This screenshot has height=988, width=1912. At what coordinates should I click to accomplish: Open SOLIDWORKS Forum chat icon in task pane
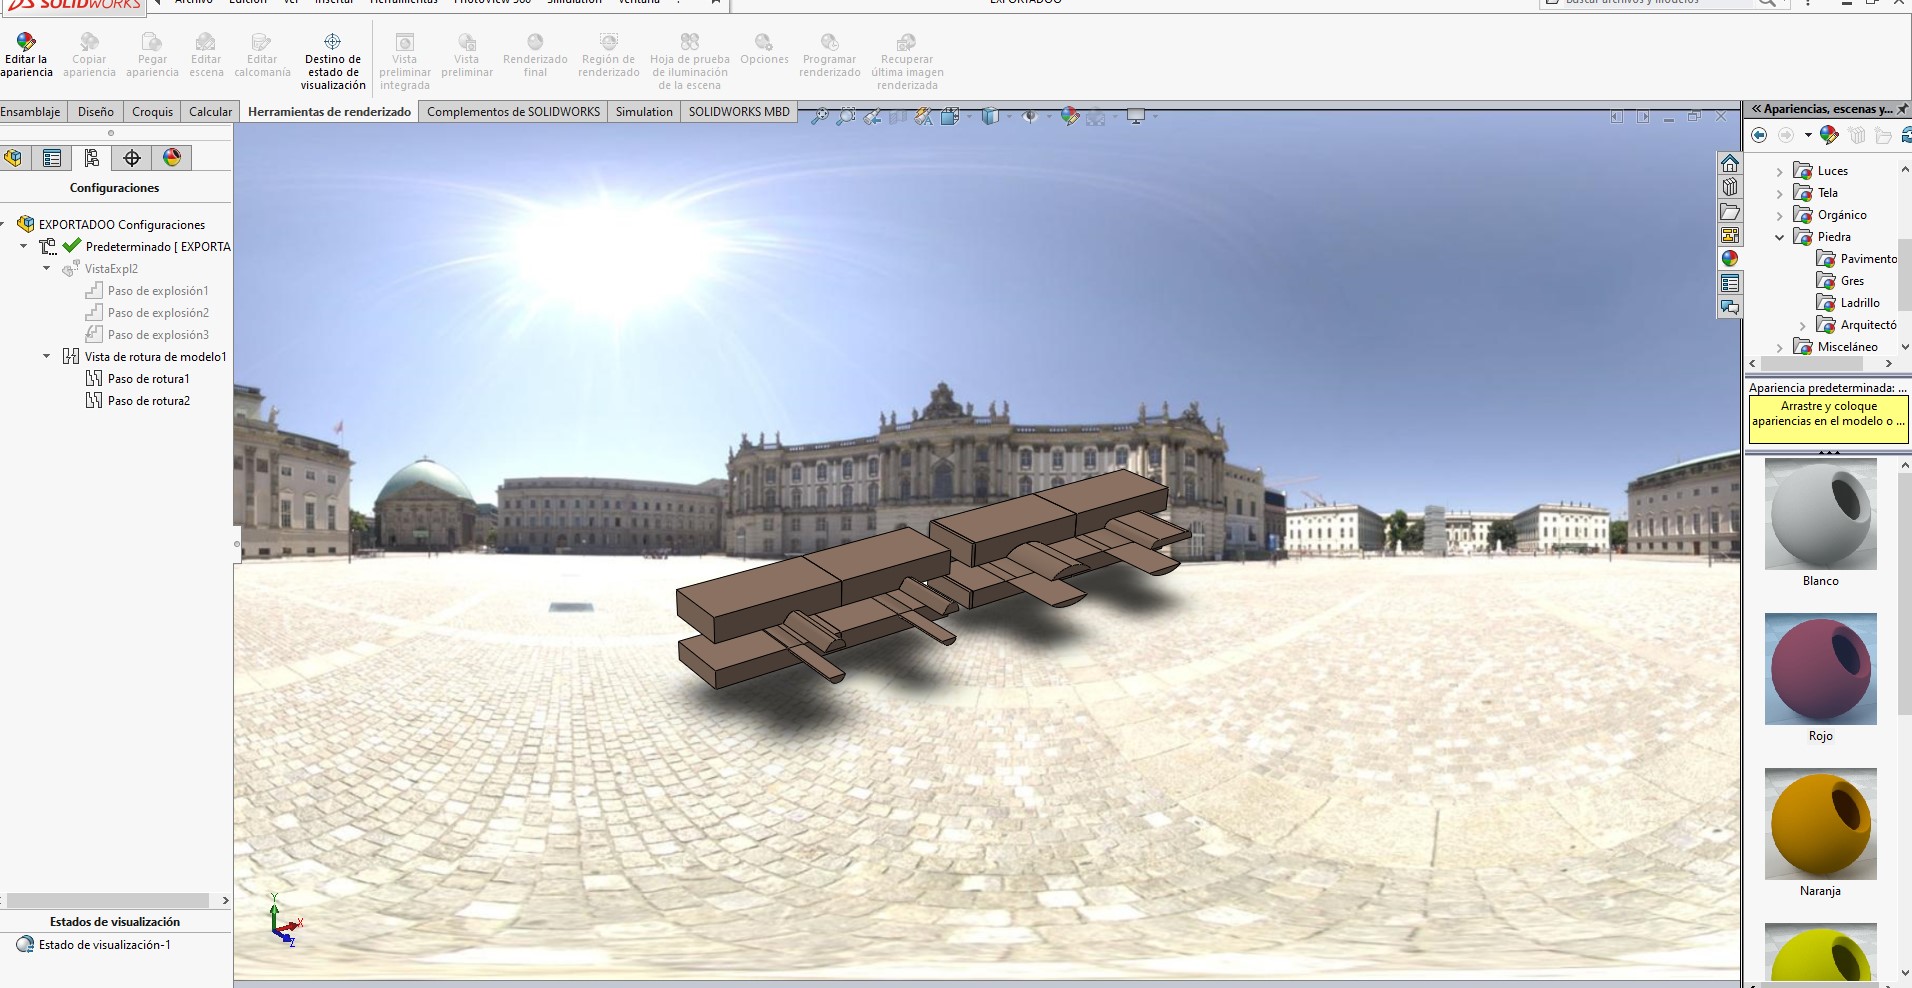[1730, 307]
